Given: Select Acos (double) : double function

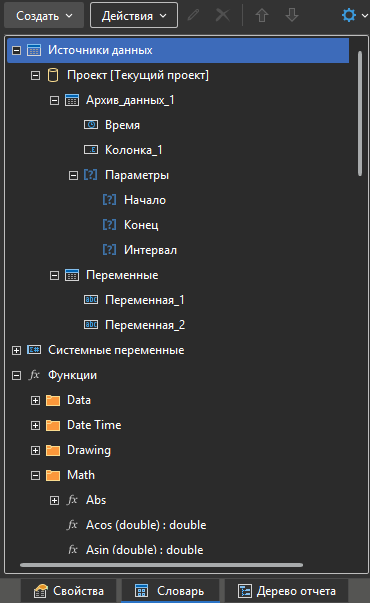Looking at the screenshot, I should pos(146,525).
